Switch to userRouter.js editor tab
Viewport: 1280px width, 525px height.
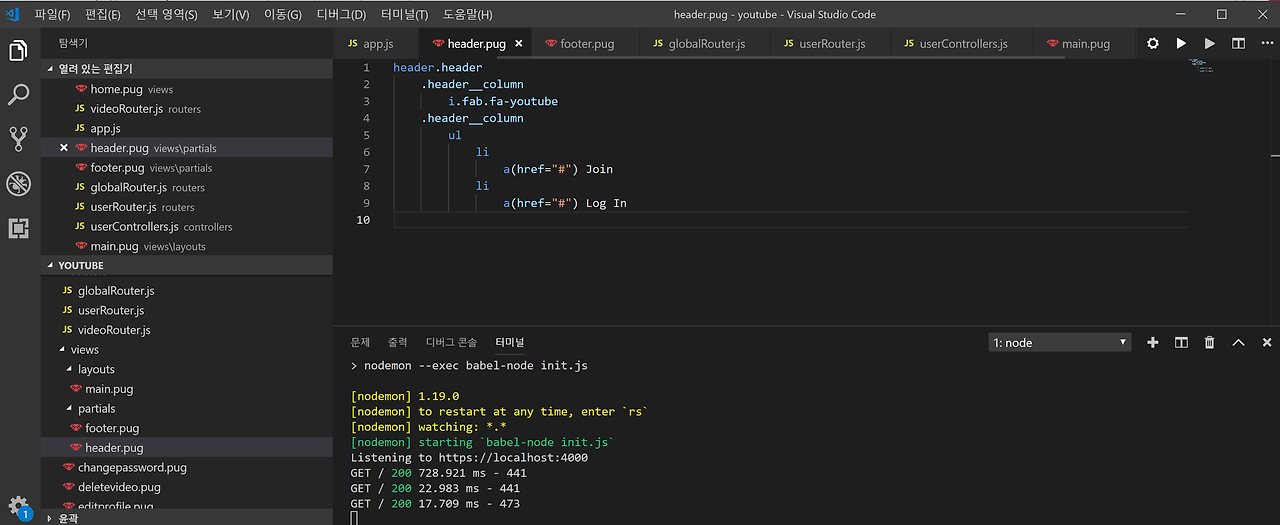tap(831, 44)
